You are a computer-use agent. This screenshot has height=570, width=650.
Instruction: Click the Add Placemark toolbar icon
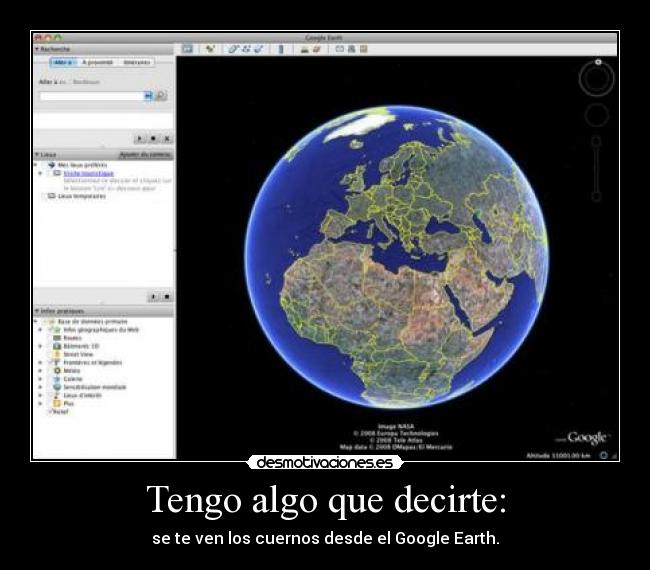pos(210,49)
